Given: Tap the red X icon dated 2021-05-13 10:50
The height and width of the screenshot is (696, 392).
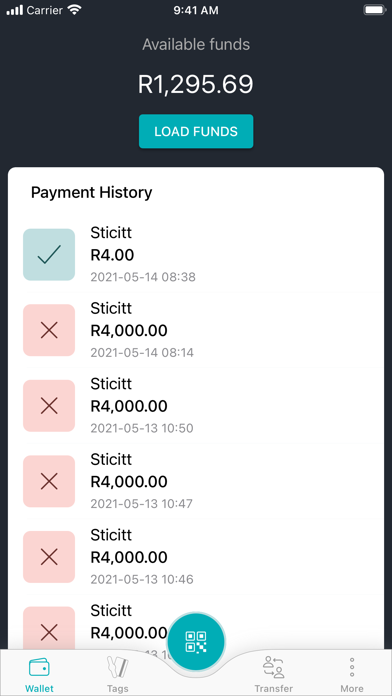Looking at the screenshot, I should (x=49, y=406).
